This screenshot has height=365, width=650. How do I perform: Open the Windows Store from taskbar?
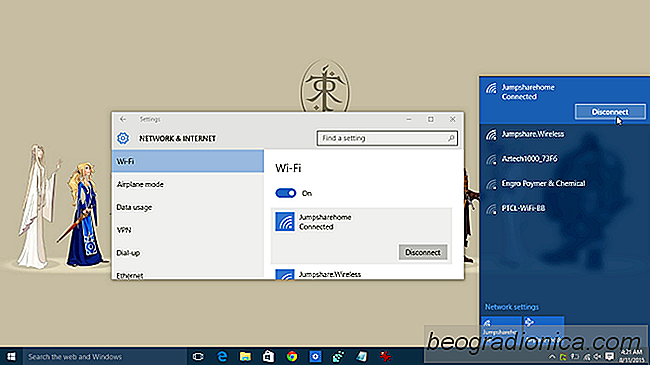click(x=268, y=356)
